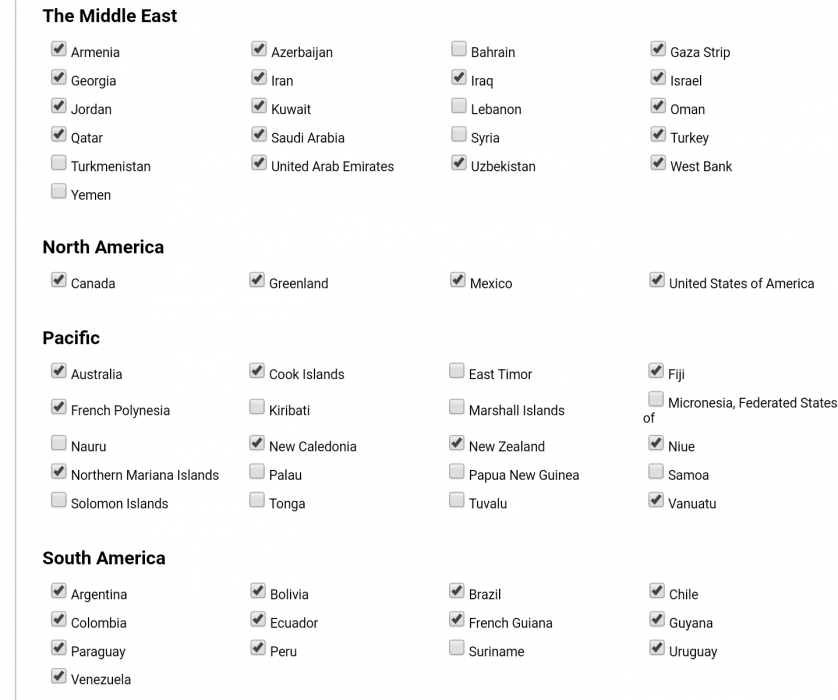This screenshot has width=838, height=700.
Task: Check the East Timor checkbox
Action: 456,371
